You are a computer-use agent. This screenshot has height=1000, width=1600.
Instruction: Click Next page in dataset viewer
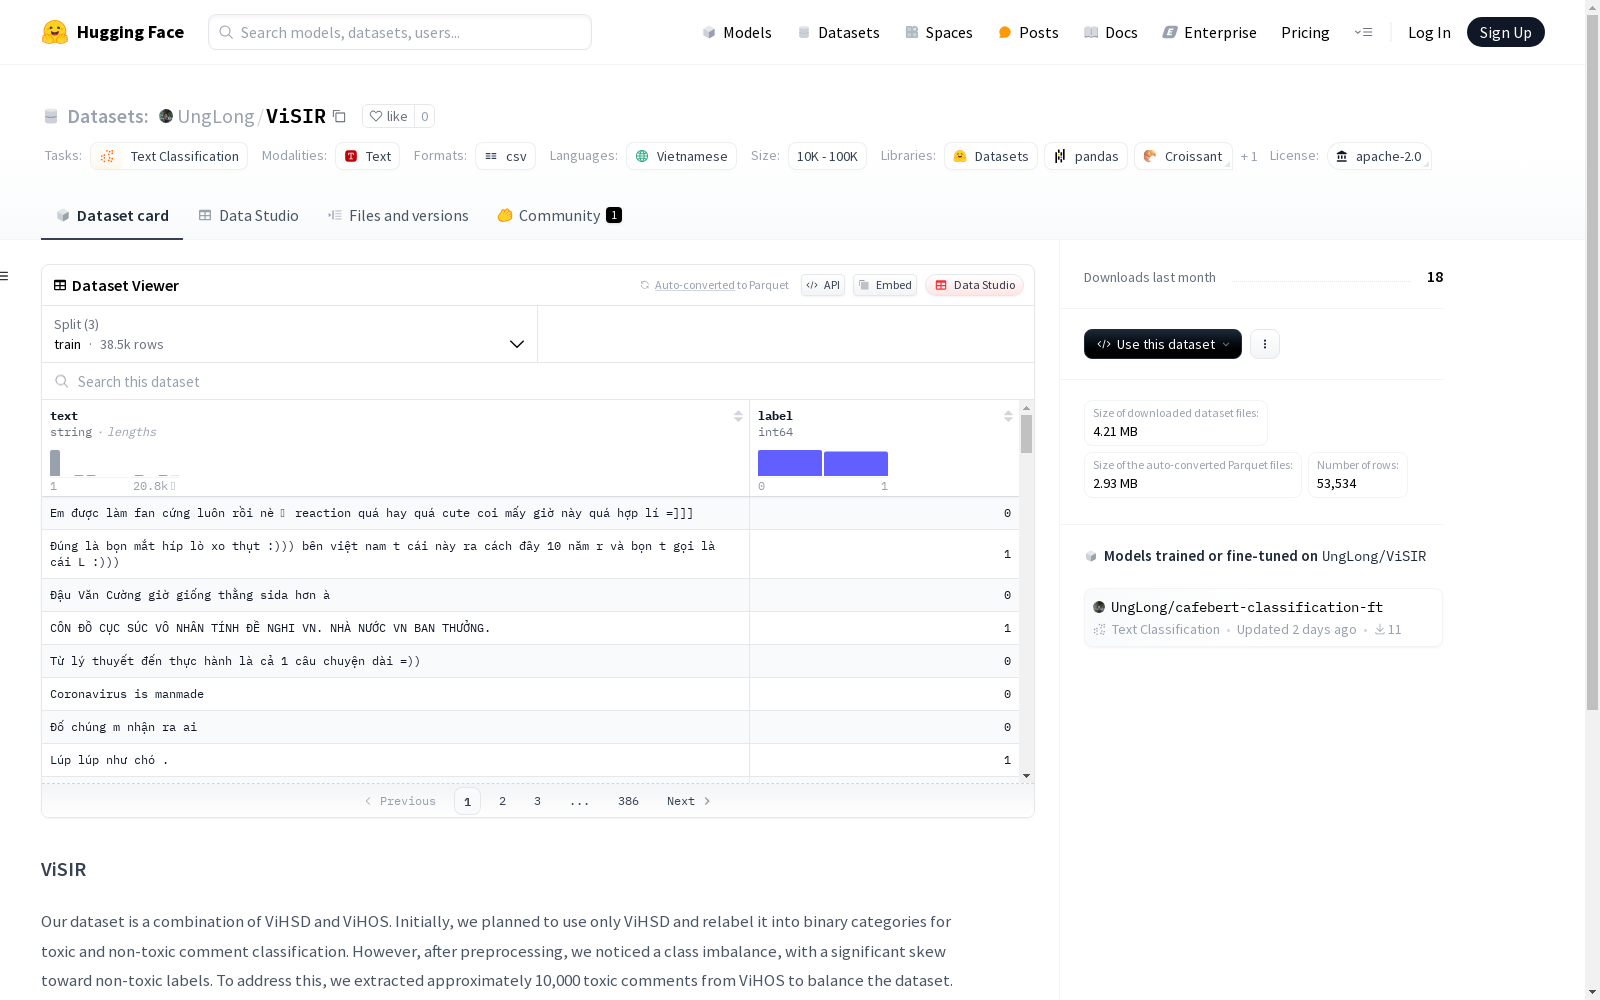(x=688, y=801)
